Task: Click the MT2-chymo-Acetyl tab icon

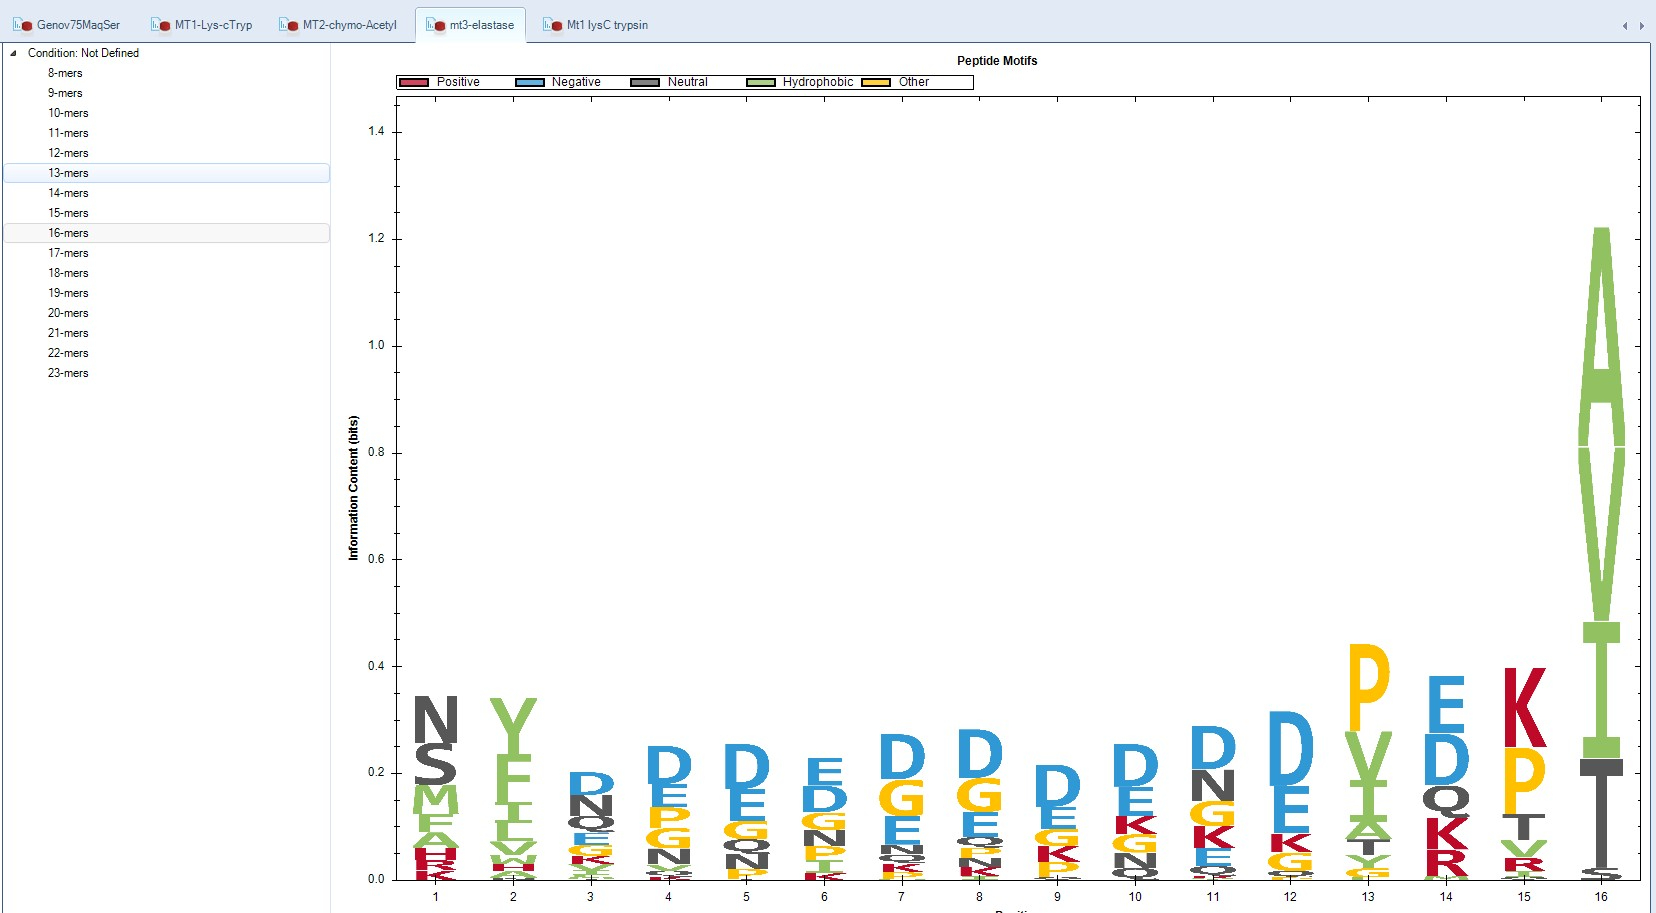Action: [288, 25]
